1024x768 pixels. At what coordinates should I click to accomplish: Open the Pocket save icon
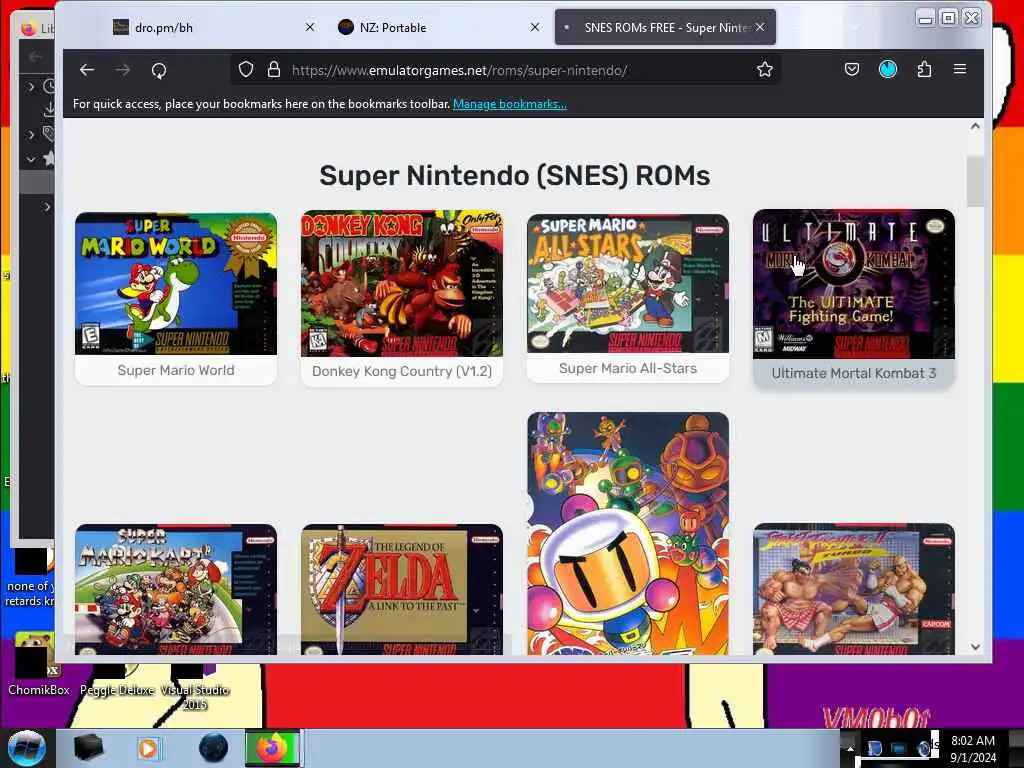[x=852, y=69]
